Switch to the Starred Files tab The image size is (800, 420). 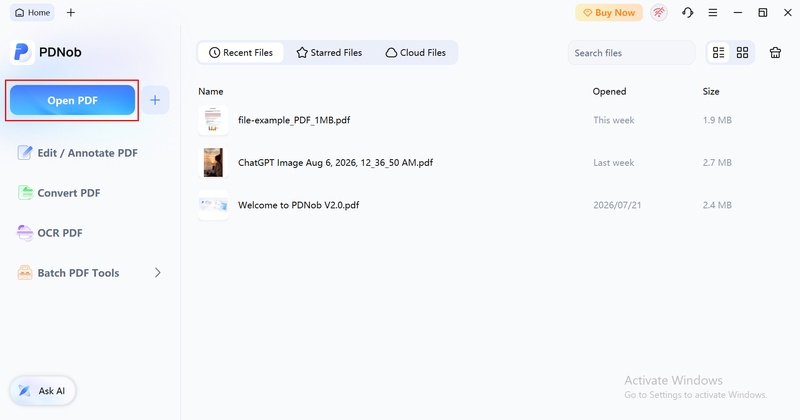(x=329, y=53)
